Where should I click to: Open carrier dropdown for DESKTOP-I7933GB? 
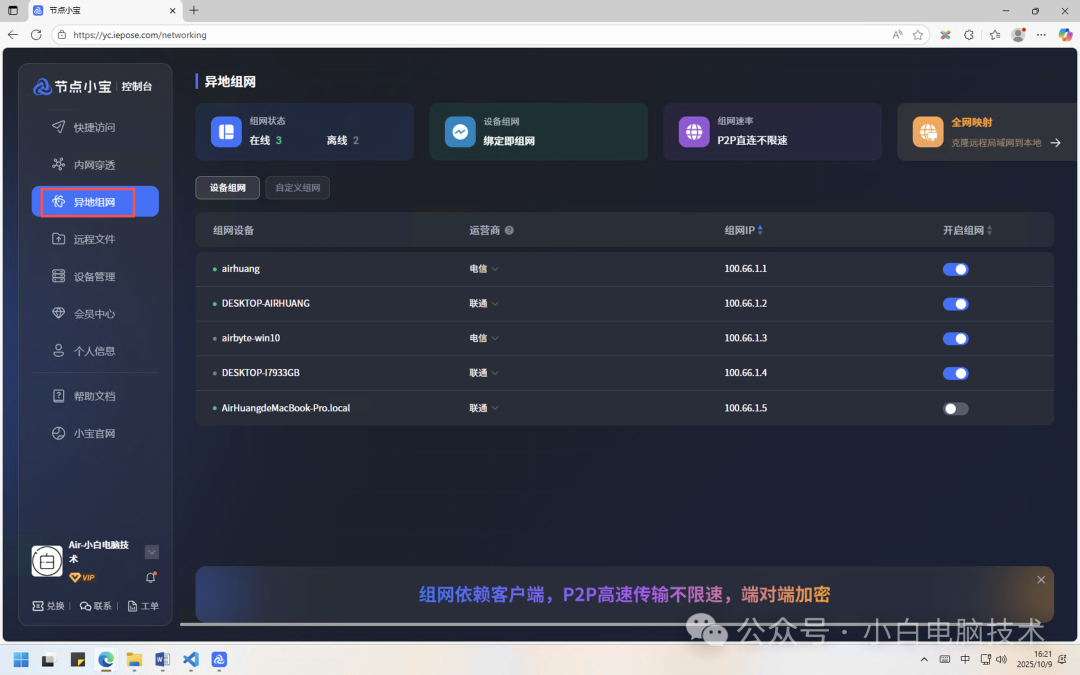pyautogui.click(x=484, y=373)
